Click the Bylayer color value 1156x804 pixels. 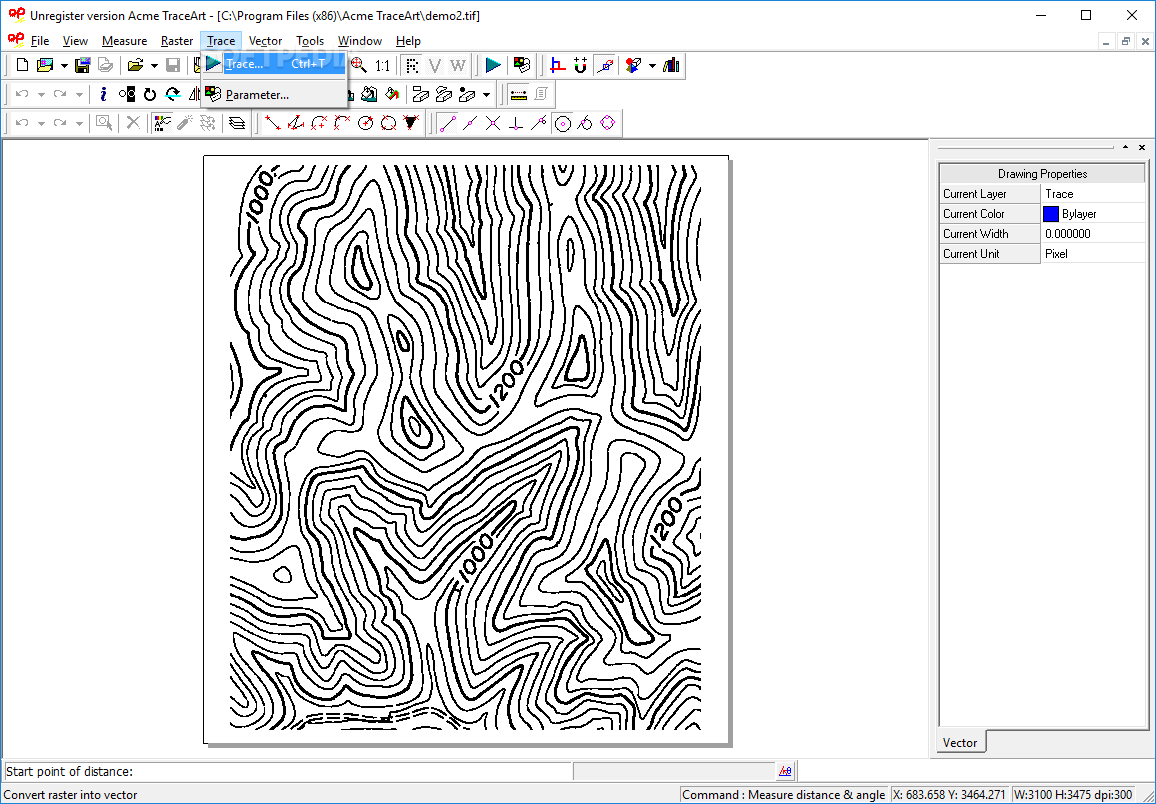[x=1079, y=214]
